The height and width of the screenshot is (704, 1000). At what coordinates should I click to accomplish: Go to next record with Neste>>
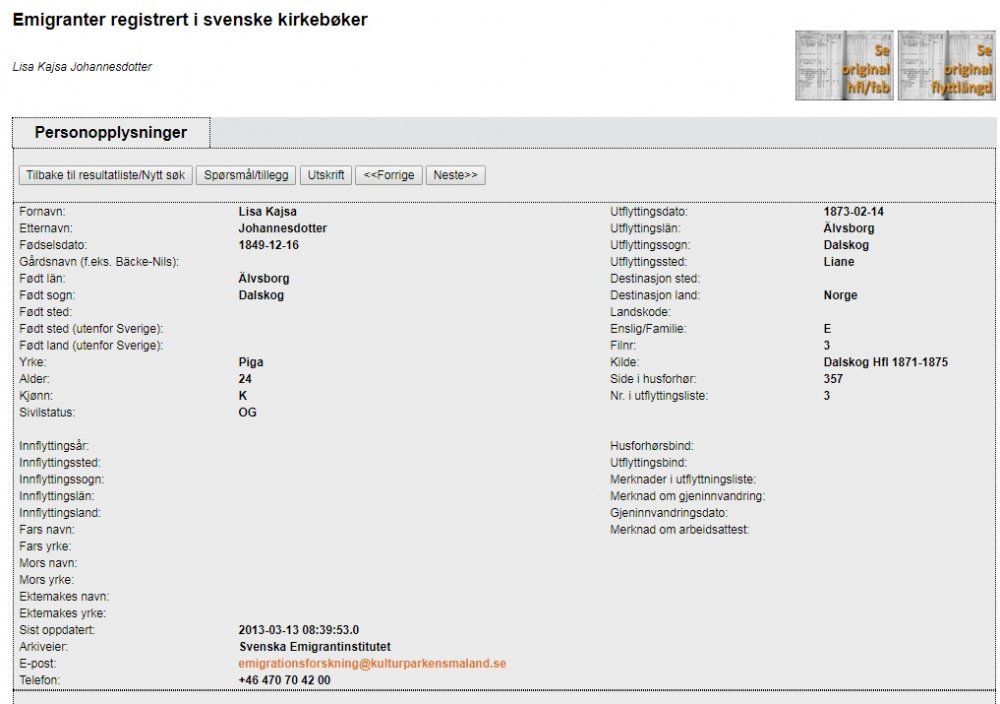point(455,175)
